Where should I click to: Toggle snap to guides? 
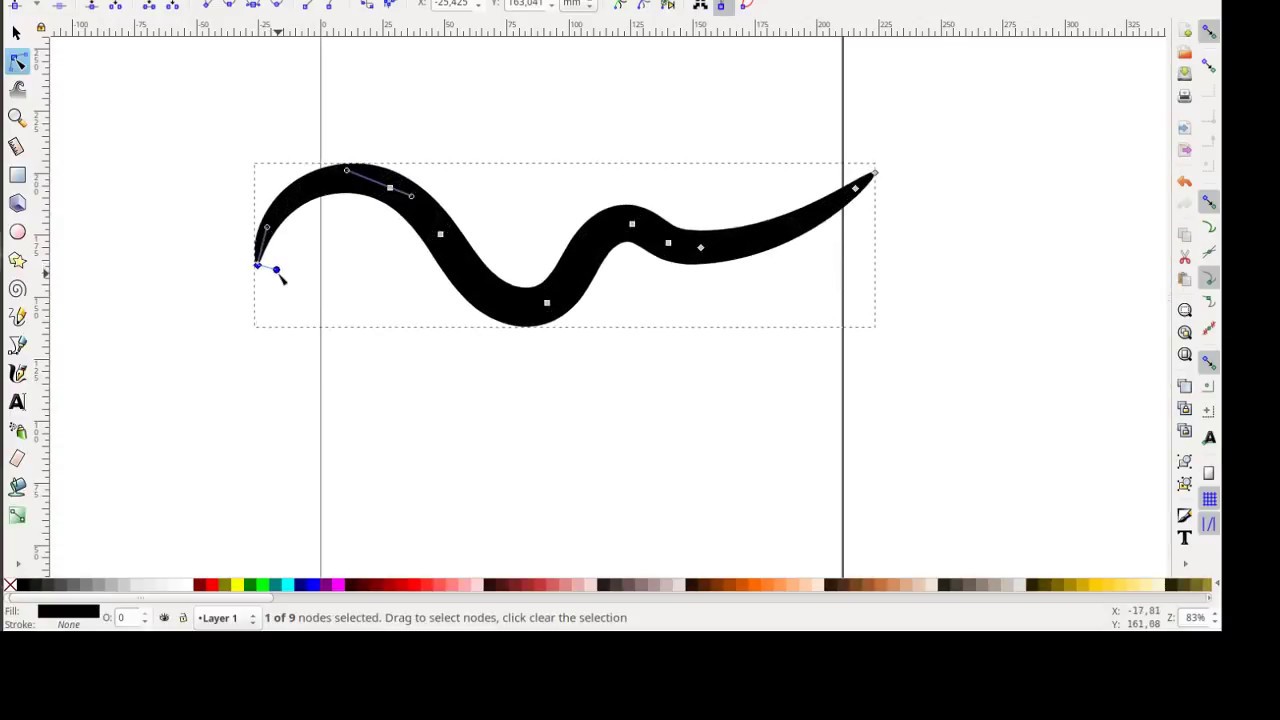point(1209,523)
